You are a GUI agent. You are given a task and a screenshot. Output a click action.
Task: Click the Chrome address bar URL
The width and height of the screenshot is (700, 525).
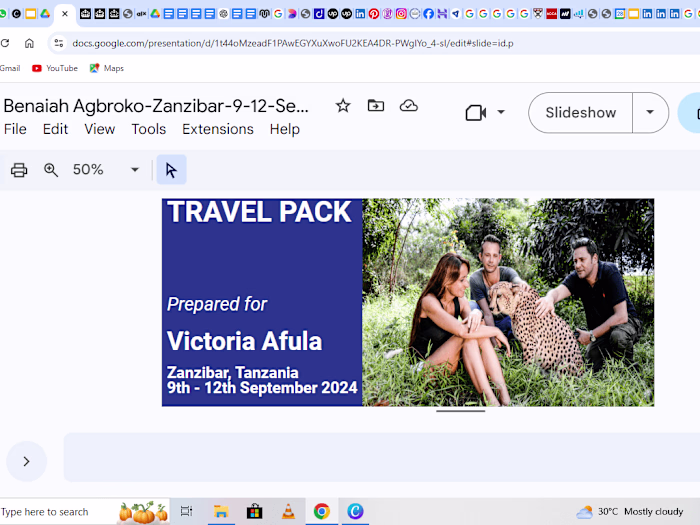pos(293,43)
